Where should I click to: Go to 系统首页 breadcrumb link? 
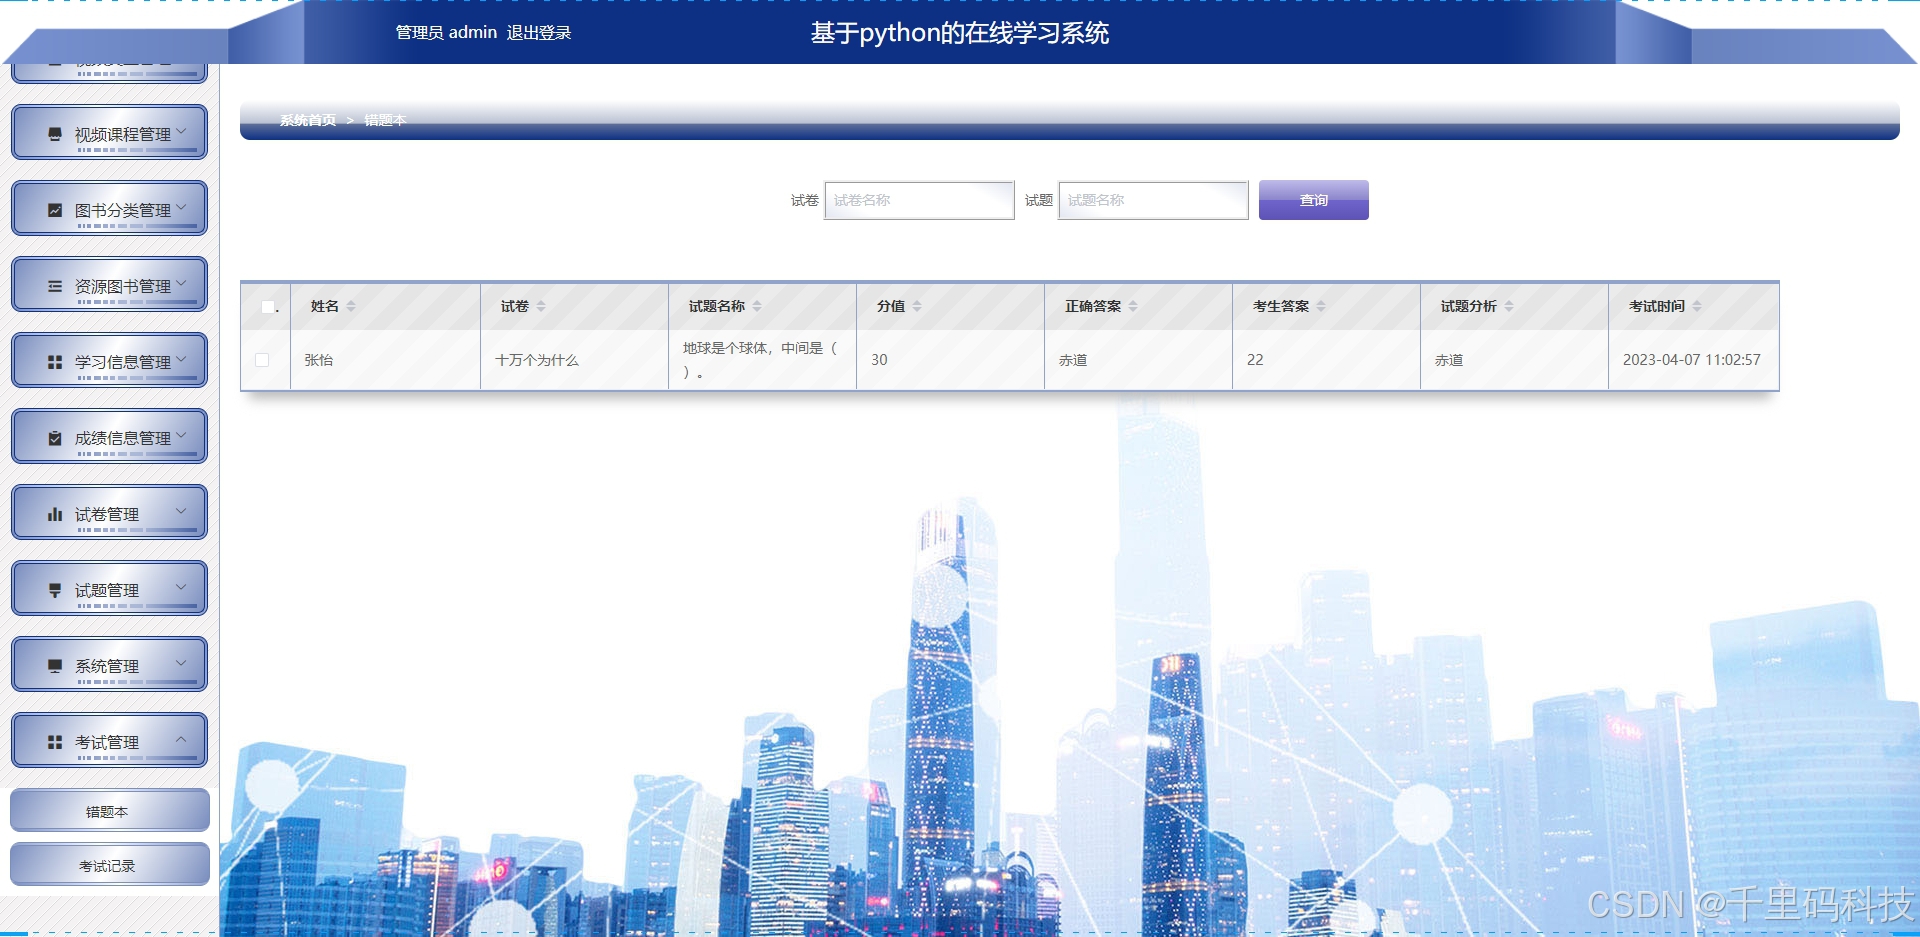(x=308, y=120)
